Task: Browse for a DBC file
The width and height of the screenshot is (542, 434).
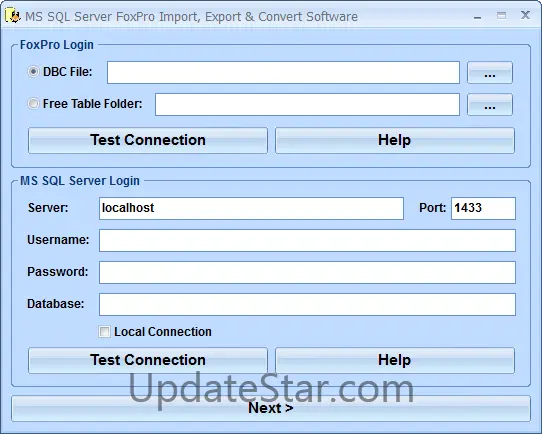Action: point(490,73)
